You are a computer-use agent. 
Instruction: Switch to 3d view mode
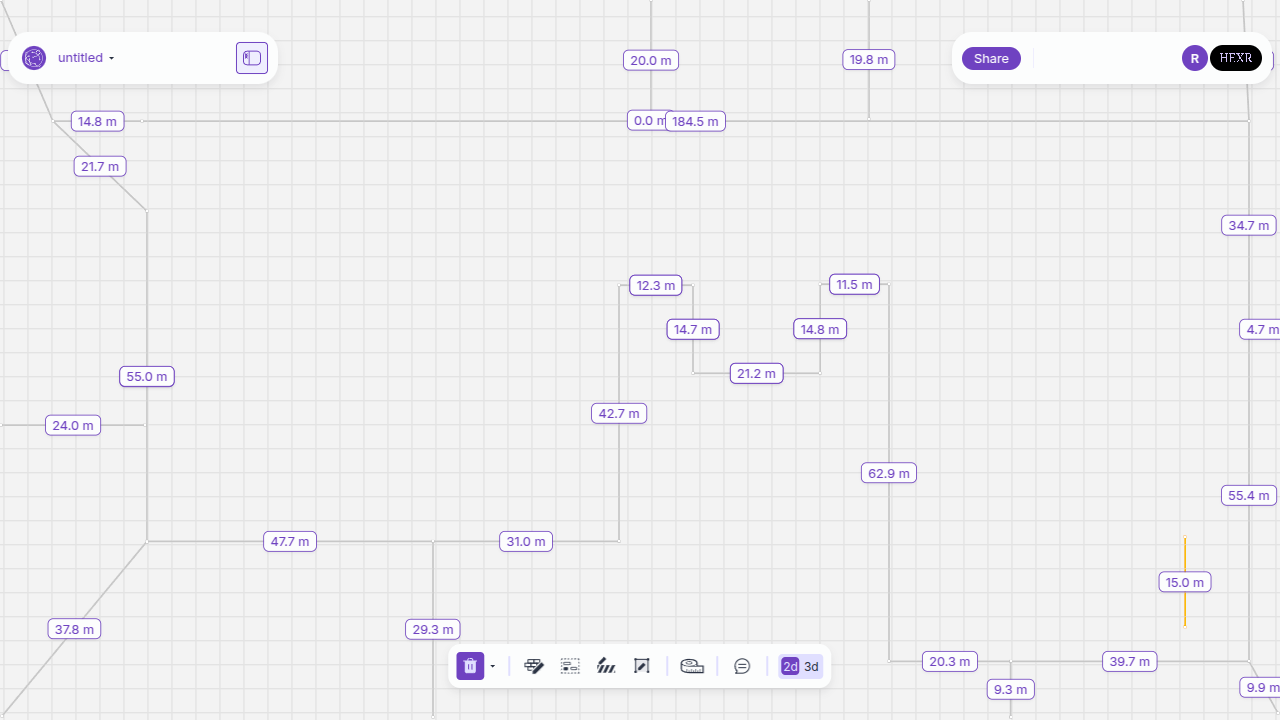coord(811,667)
